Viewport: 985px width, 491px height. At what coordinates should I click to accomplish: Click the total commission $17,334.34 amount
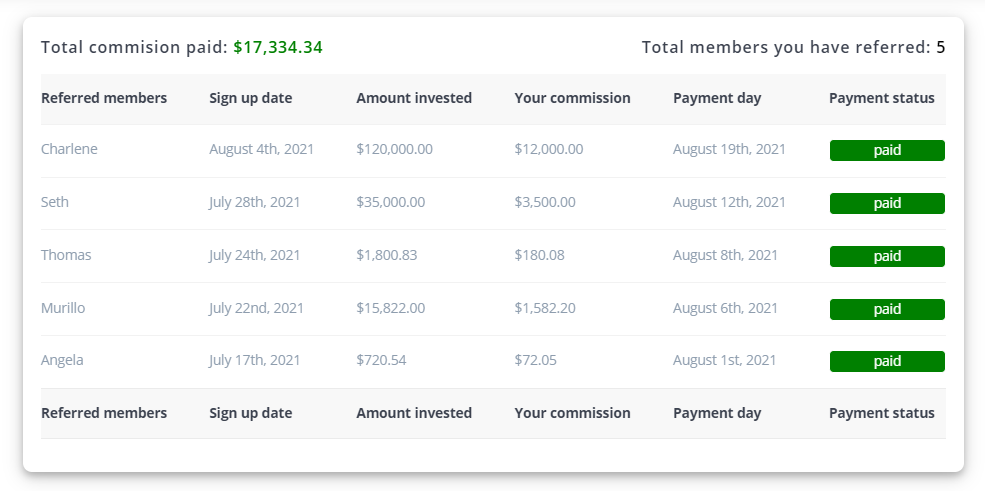pos(278,48)
